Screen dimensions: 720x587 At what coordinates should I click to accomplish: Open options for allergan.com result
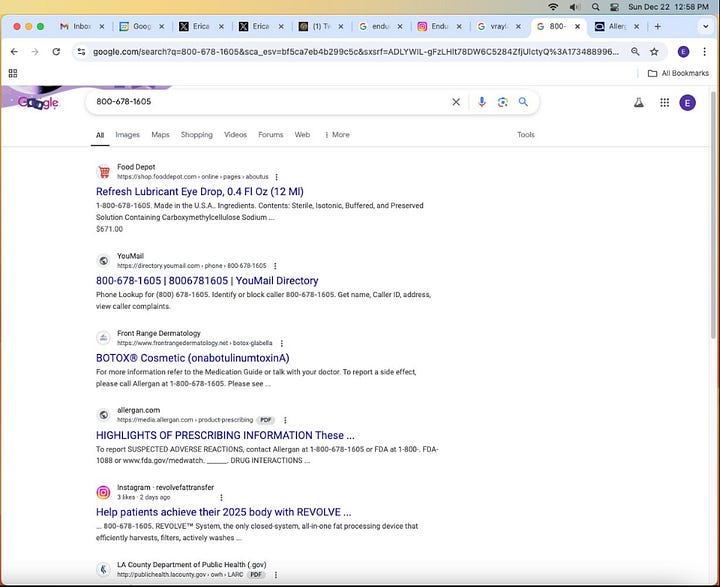pyautogui.click(x=285, y=420)
